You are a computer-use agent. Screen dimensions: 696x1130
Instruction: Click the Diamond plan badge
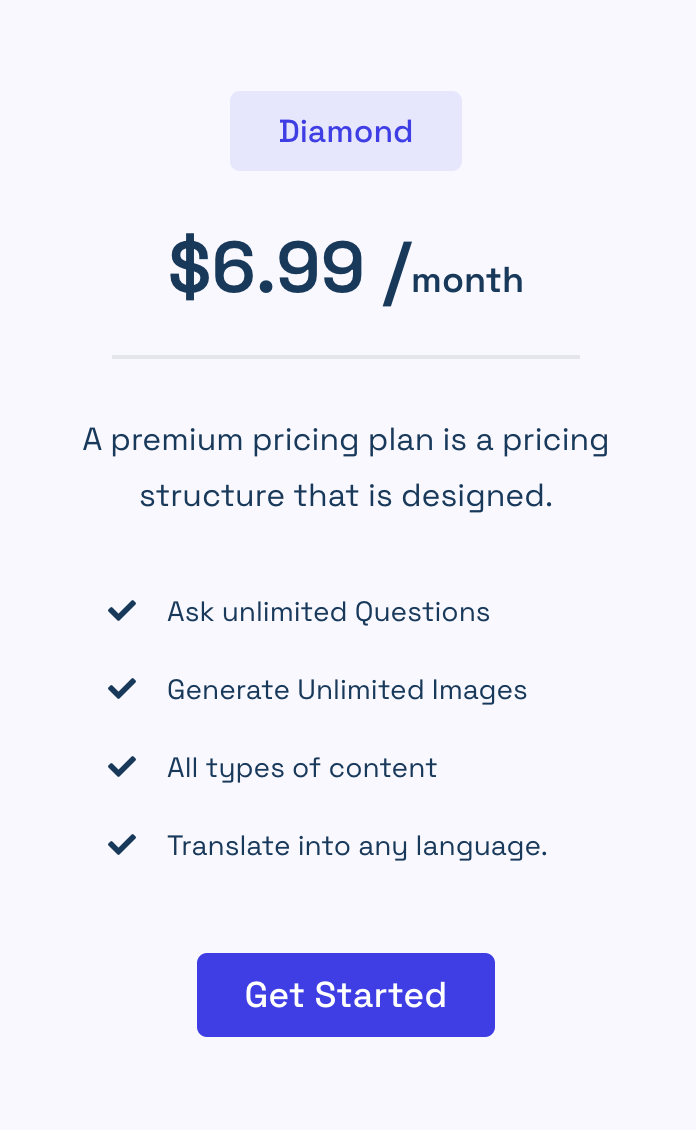(x=346, y=131)
